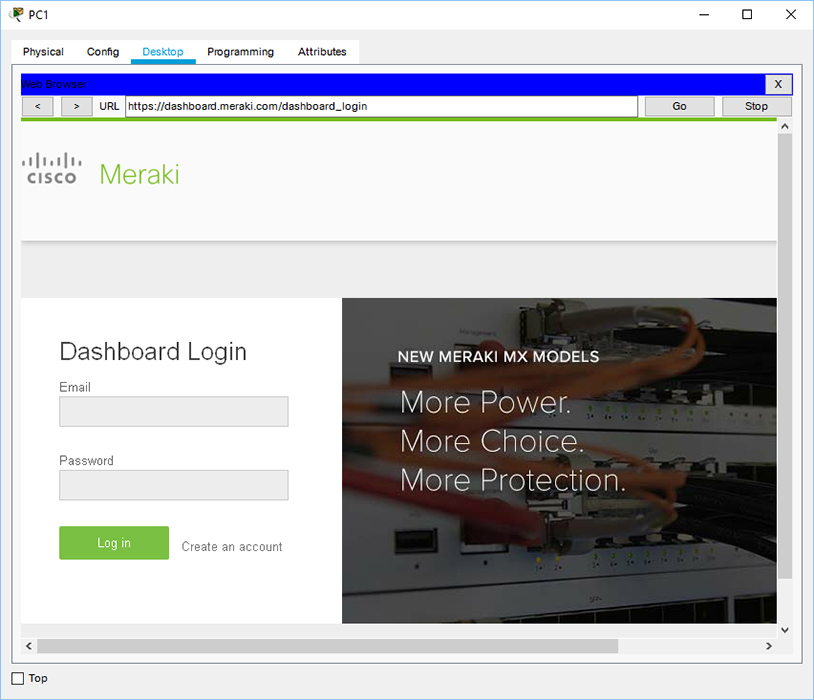Go back with the browser back arrow

(37, 106)
